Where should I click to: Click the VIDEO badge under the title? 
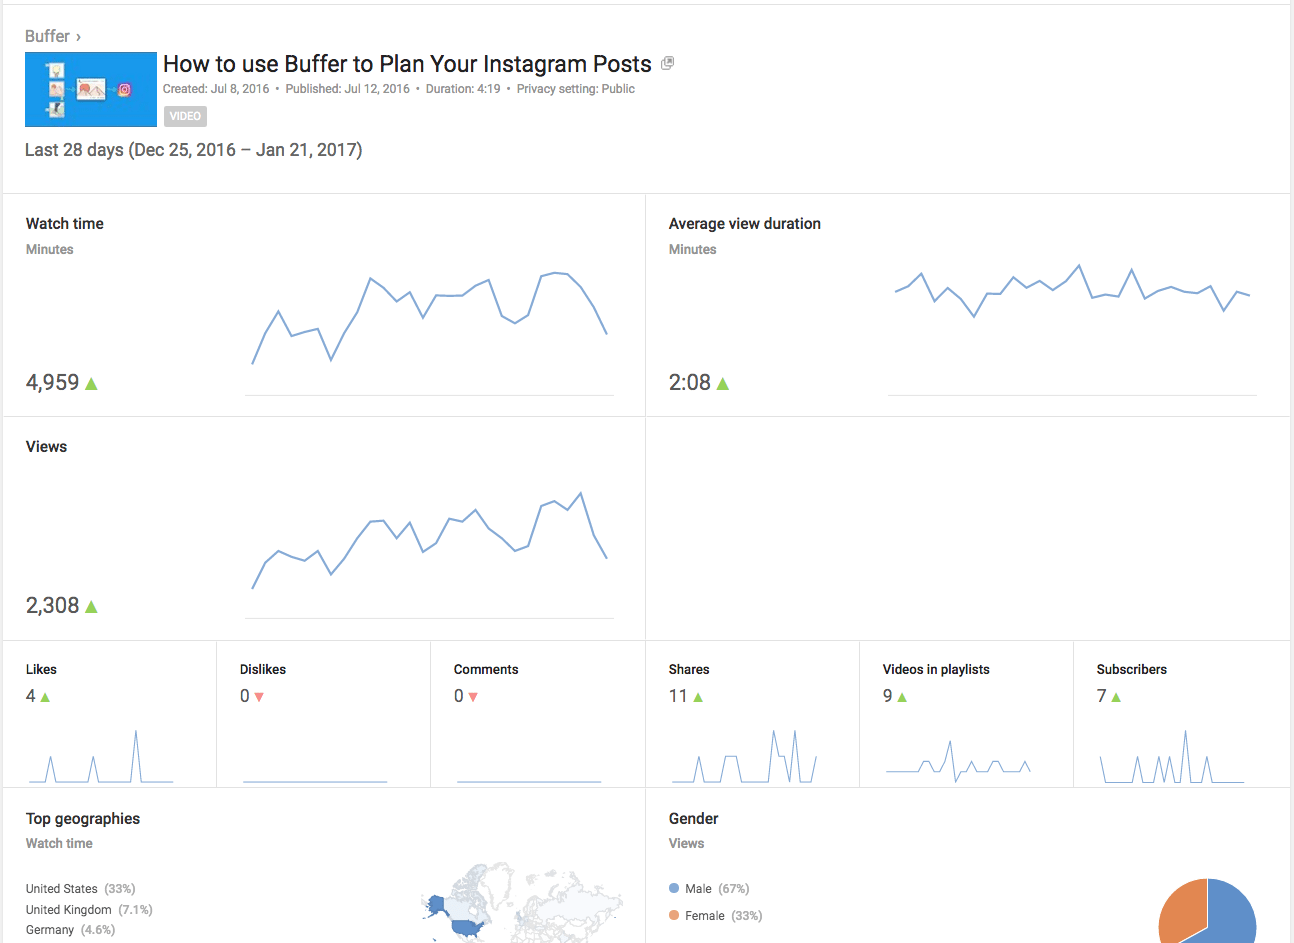[185, 116]
